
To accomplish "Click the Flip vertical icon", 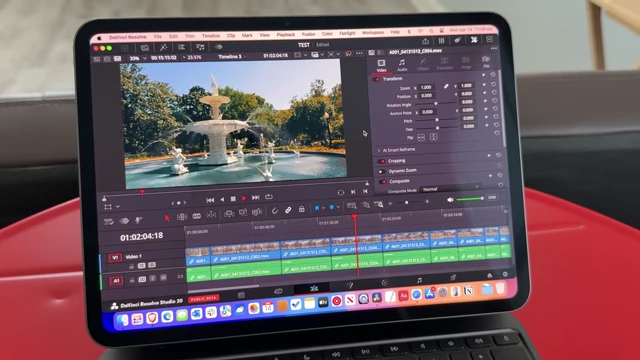I will (x=433, y=137).
